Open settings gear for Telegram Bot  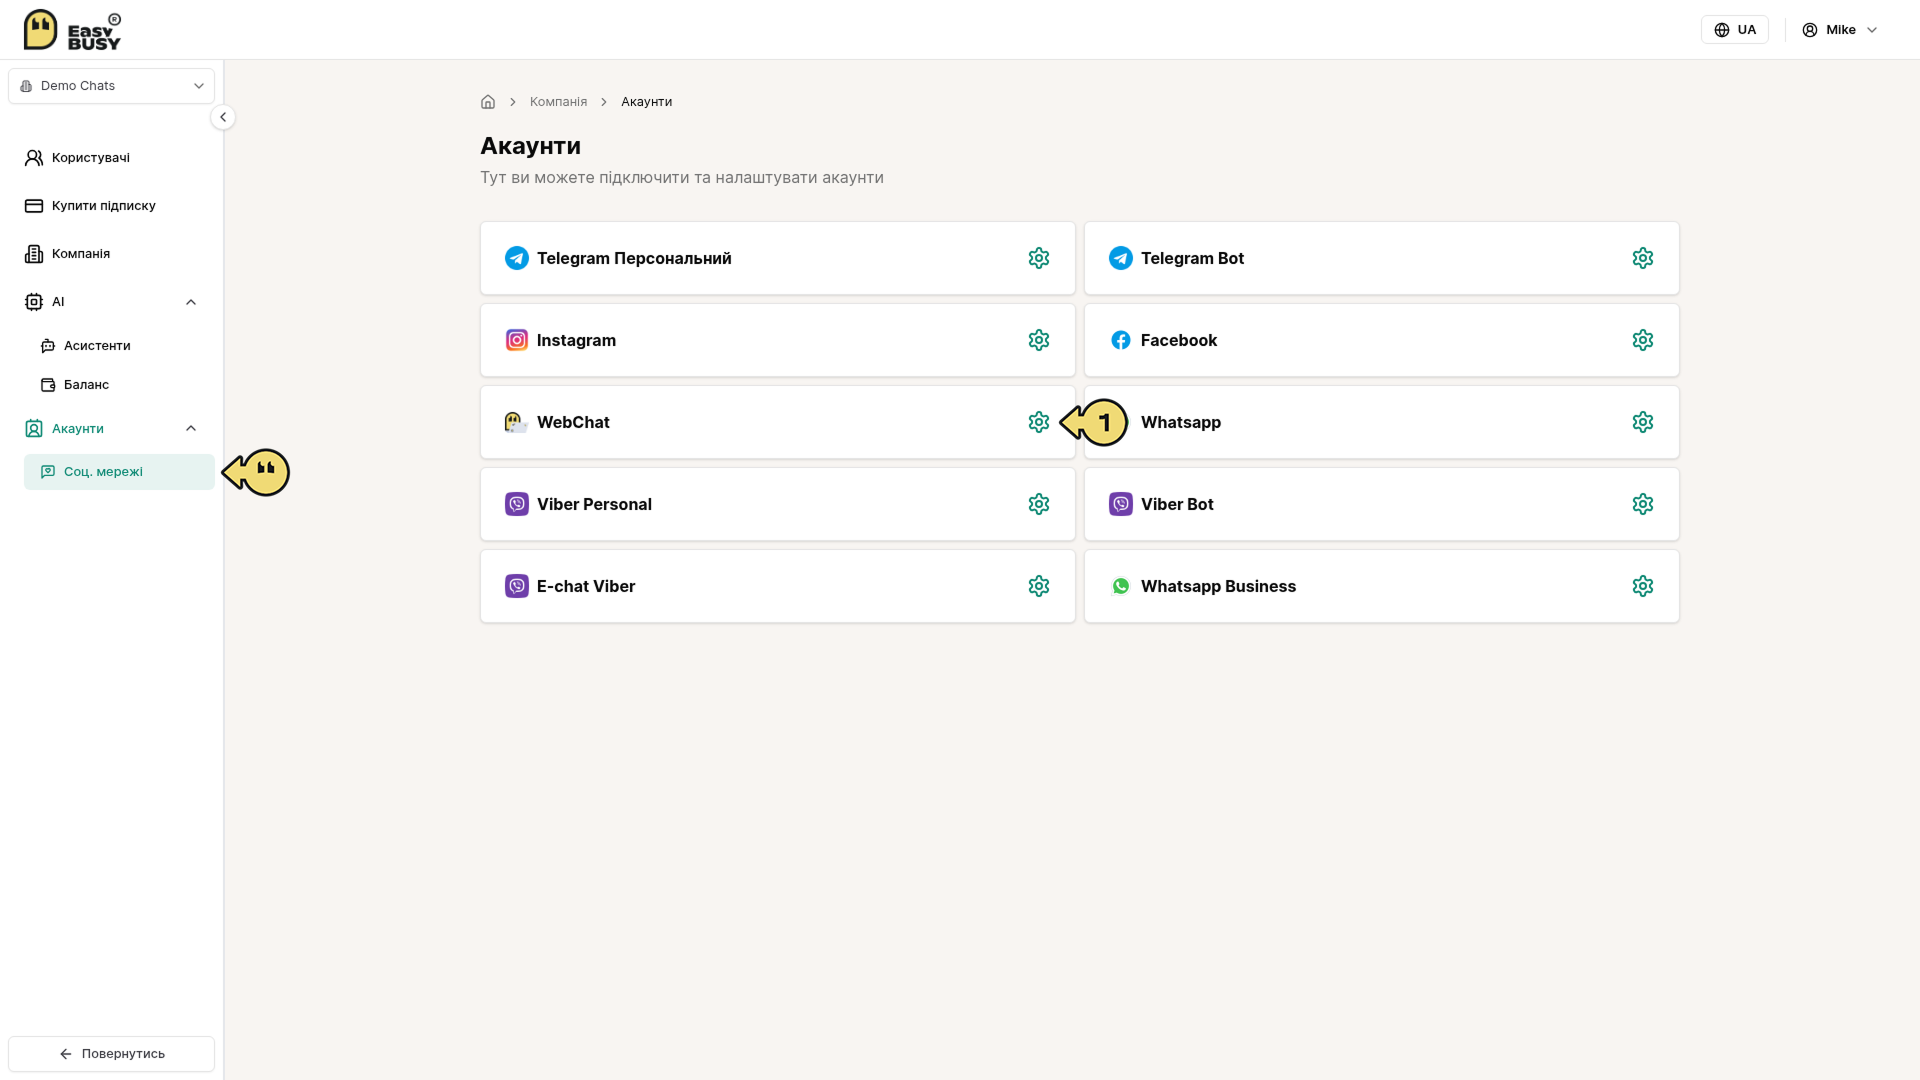click(x=1643, y=258)
